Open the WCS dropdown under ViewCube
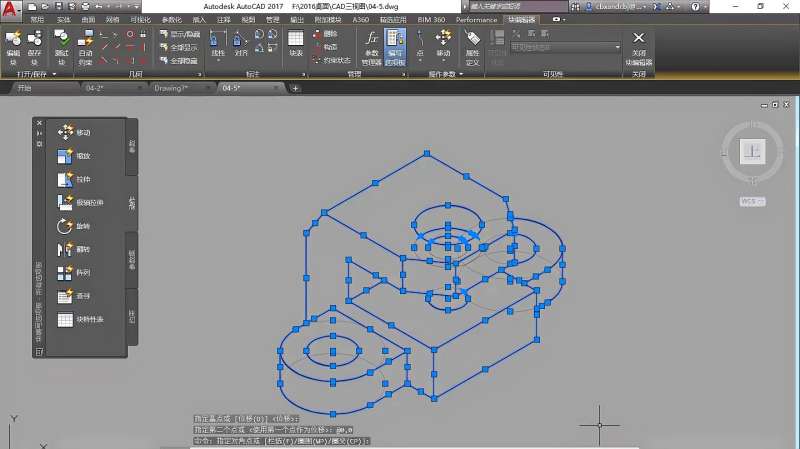 752,202
